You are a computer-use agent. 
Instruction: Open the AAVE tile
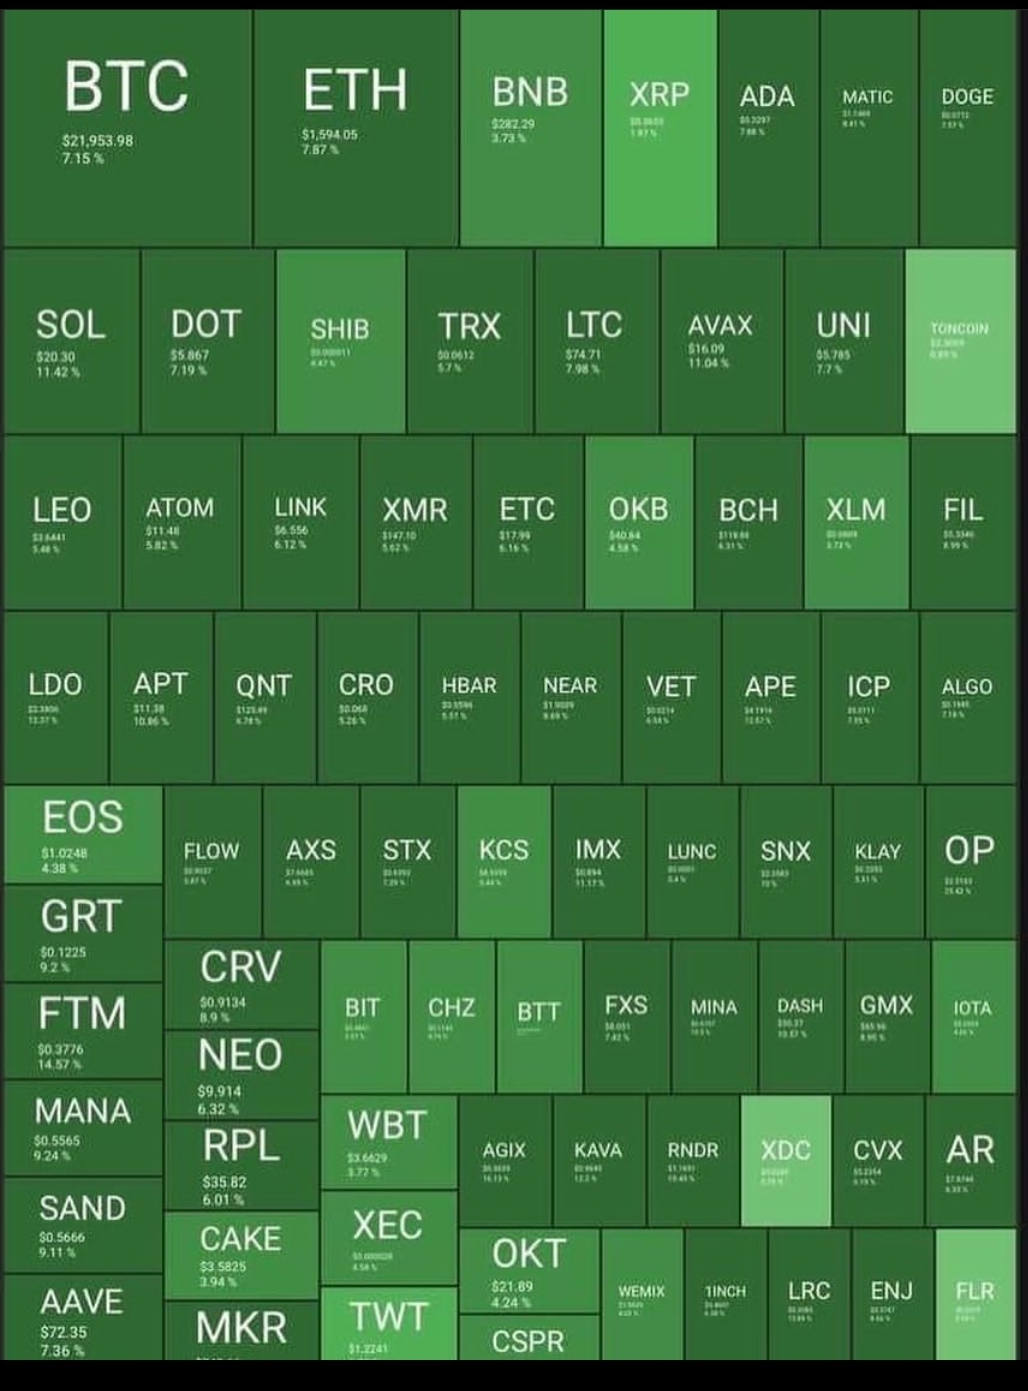click(83, 1316)
